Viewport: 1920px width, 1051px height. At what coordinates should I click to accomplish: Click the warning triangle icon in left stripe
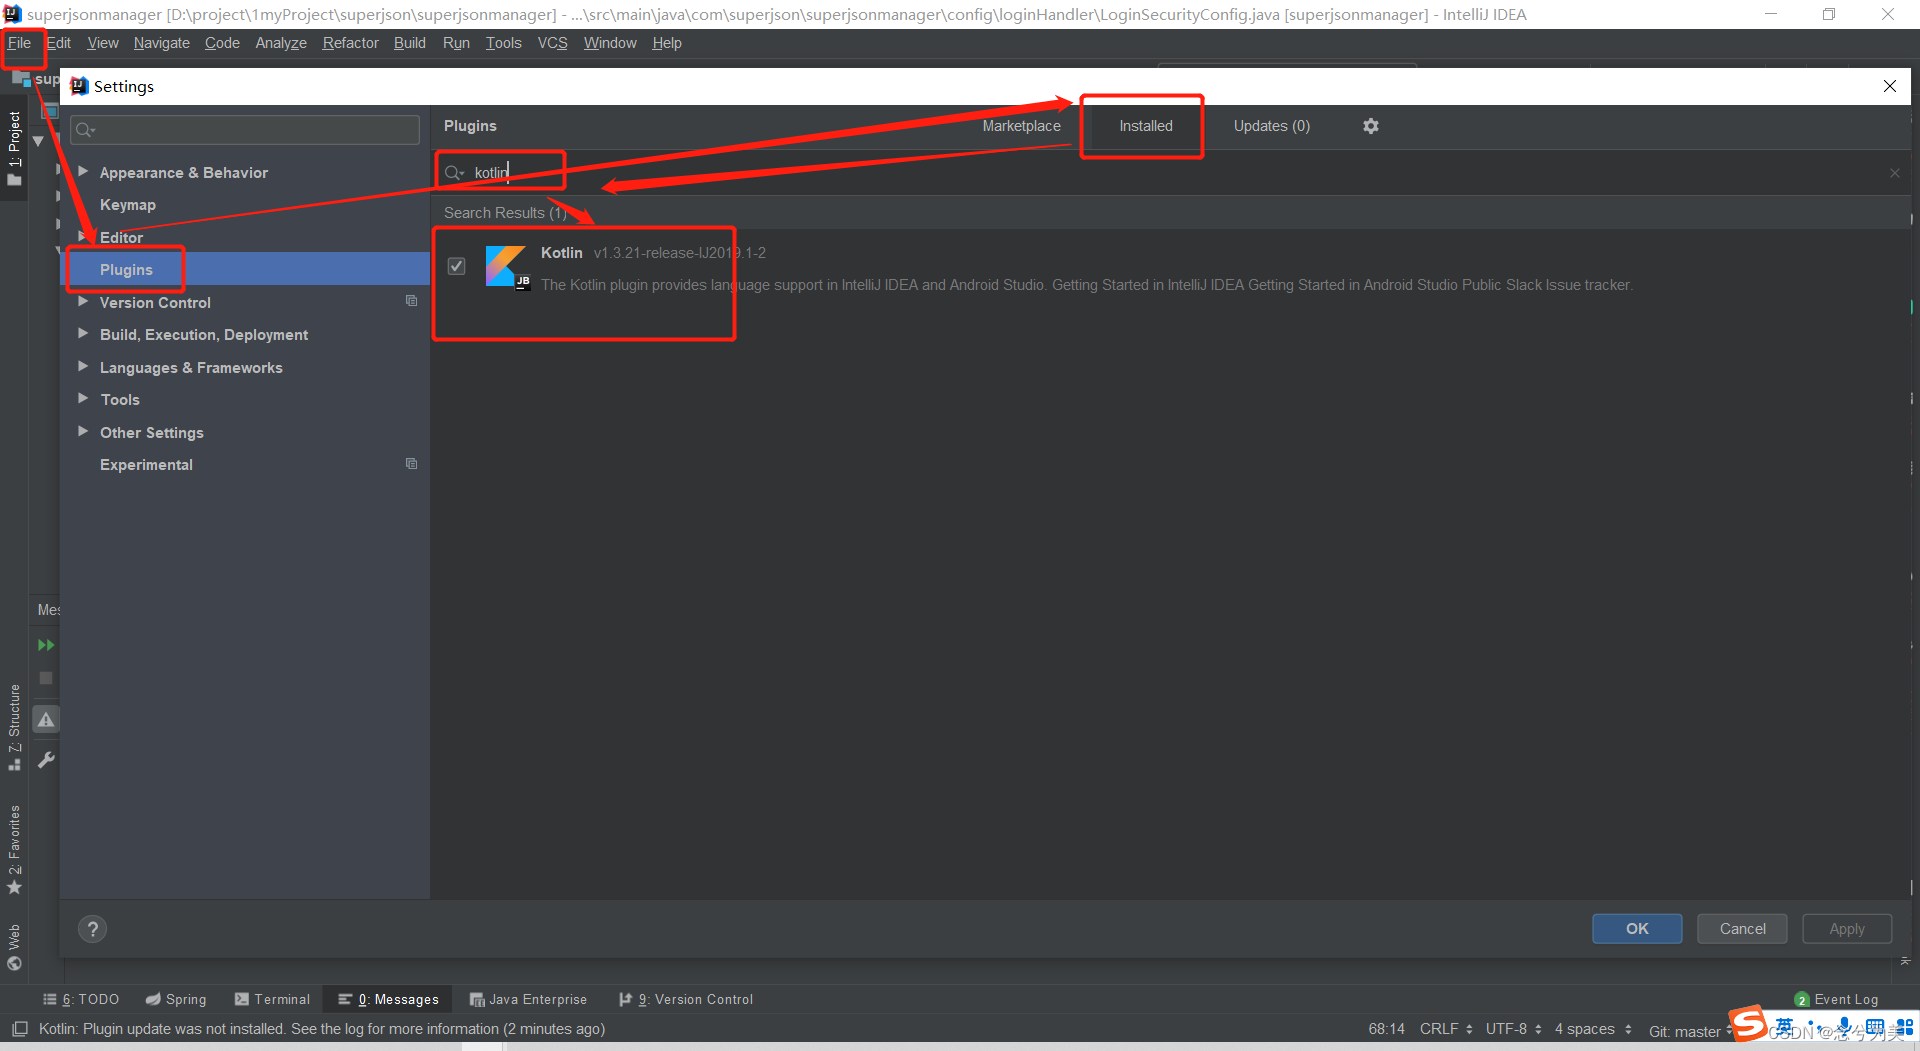[45, 719]
